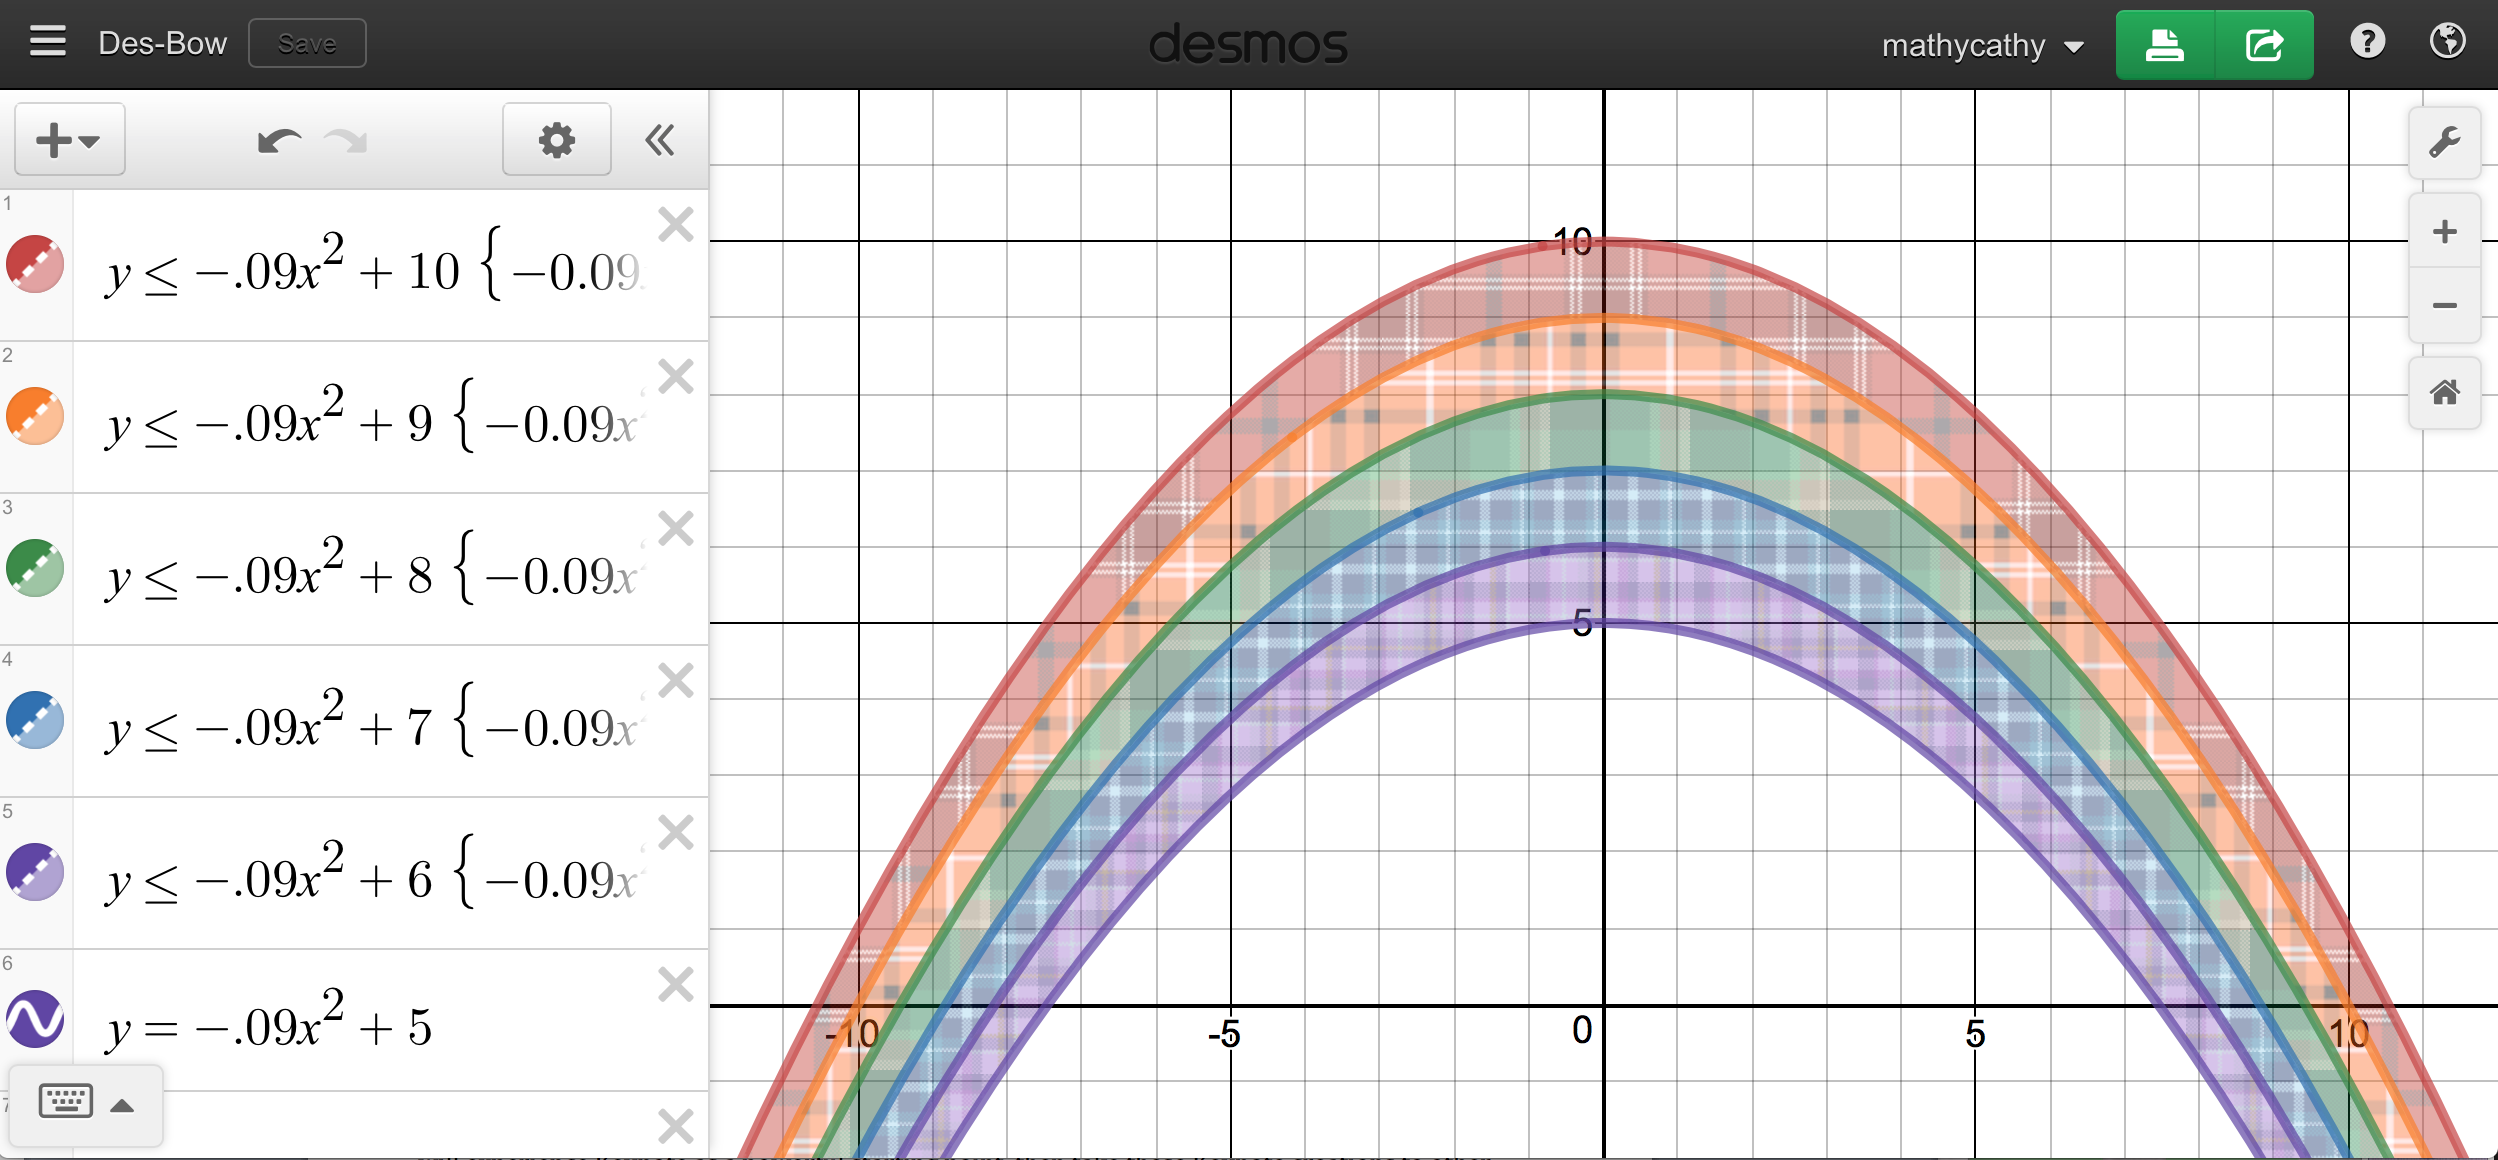Screen dimensions: 2498x1160
Task: Toggle visibility of red expression 1
Action: coord(35,265)
